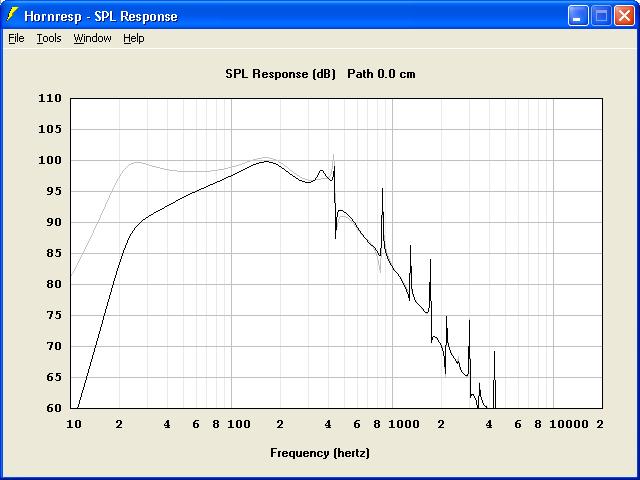
Task: Click the 'SPL Response (dB)' chart title
Action: [x=280, y=74]
